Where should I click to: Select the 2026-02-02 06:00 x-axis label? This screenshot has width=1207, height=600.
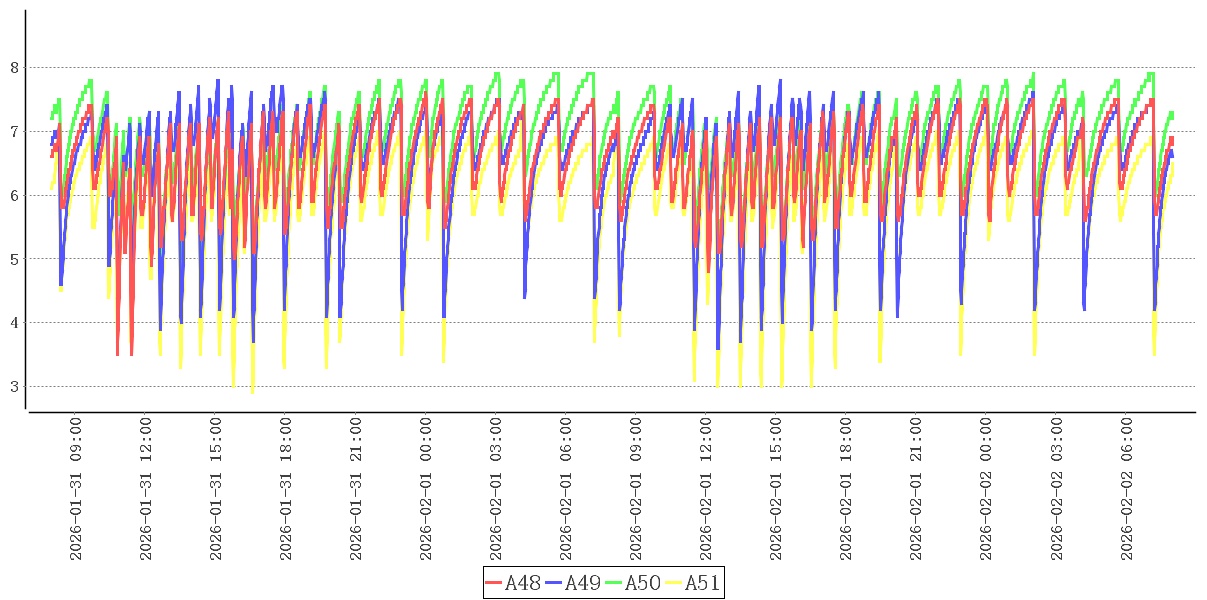pyautogui.click(x=1126, y=489)
